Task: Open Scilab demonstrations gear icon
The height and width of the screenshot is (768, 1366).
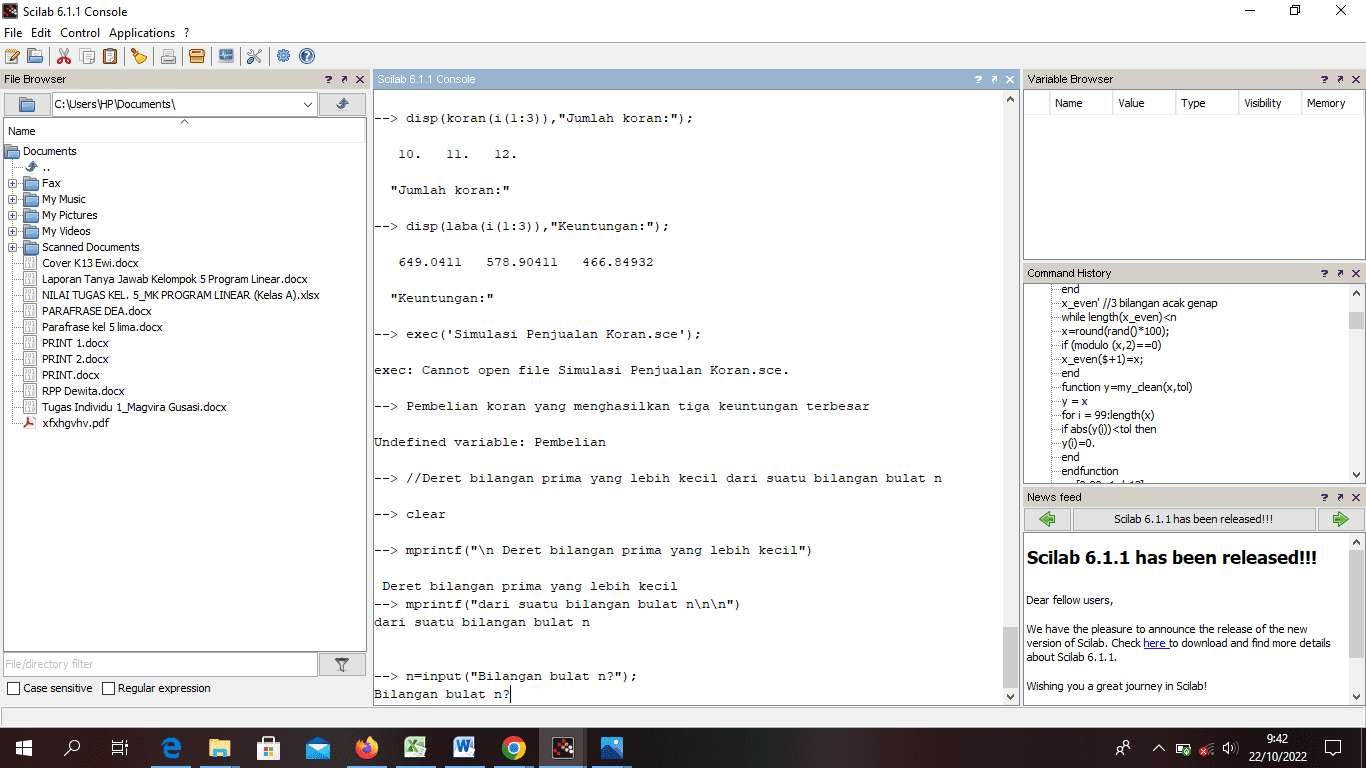Action: tap(284, 56)
